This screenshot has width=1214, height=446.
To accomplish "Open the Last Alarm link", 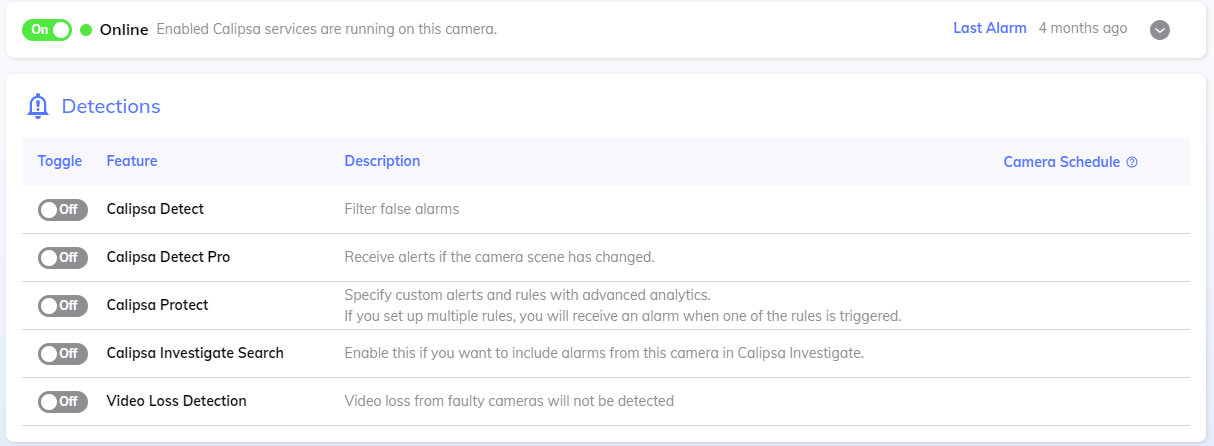I will coord(990,28).
